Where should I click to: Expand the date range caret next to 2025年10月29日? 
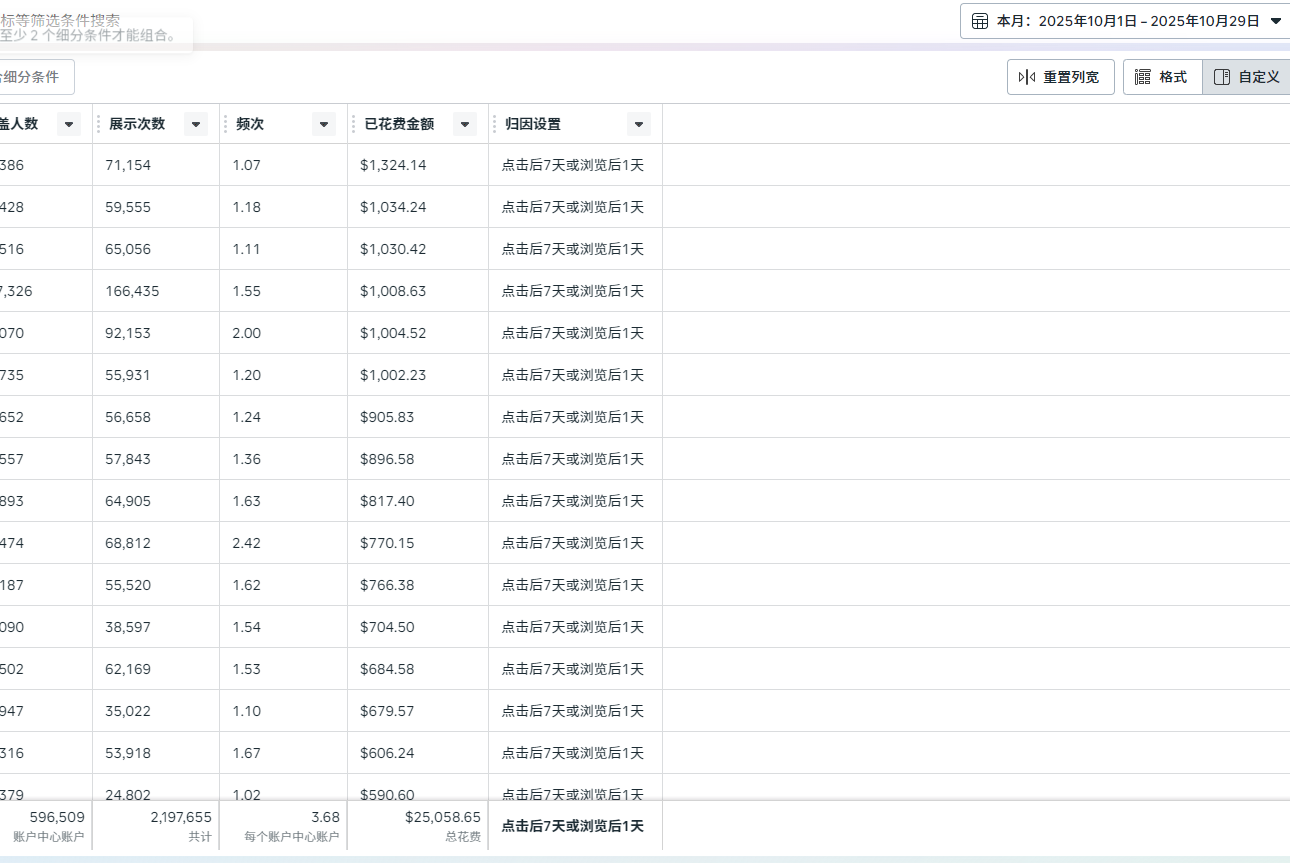coord(1275,21)
